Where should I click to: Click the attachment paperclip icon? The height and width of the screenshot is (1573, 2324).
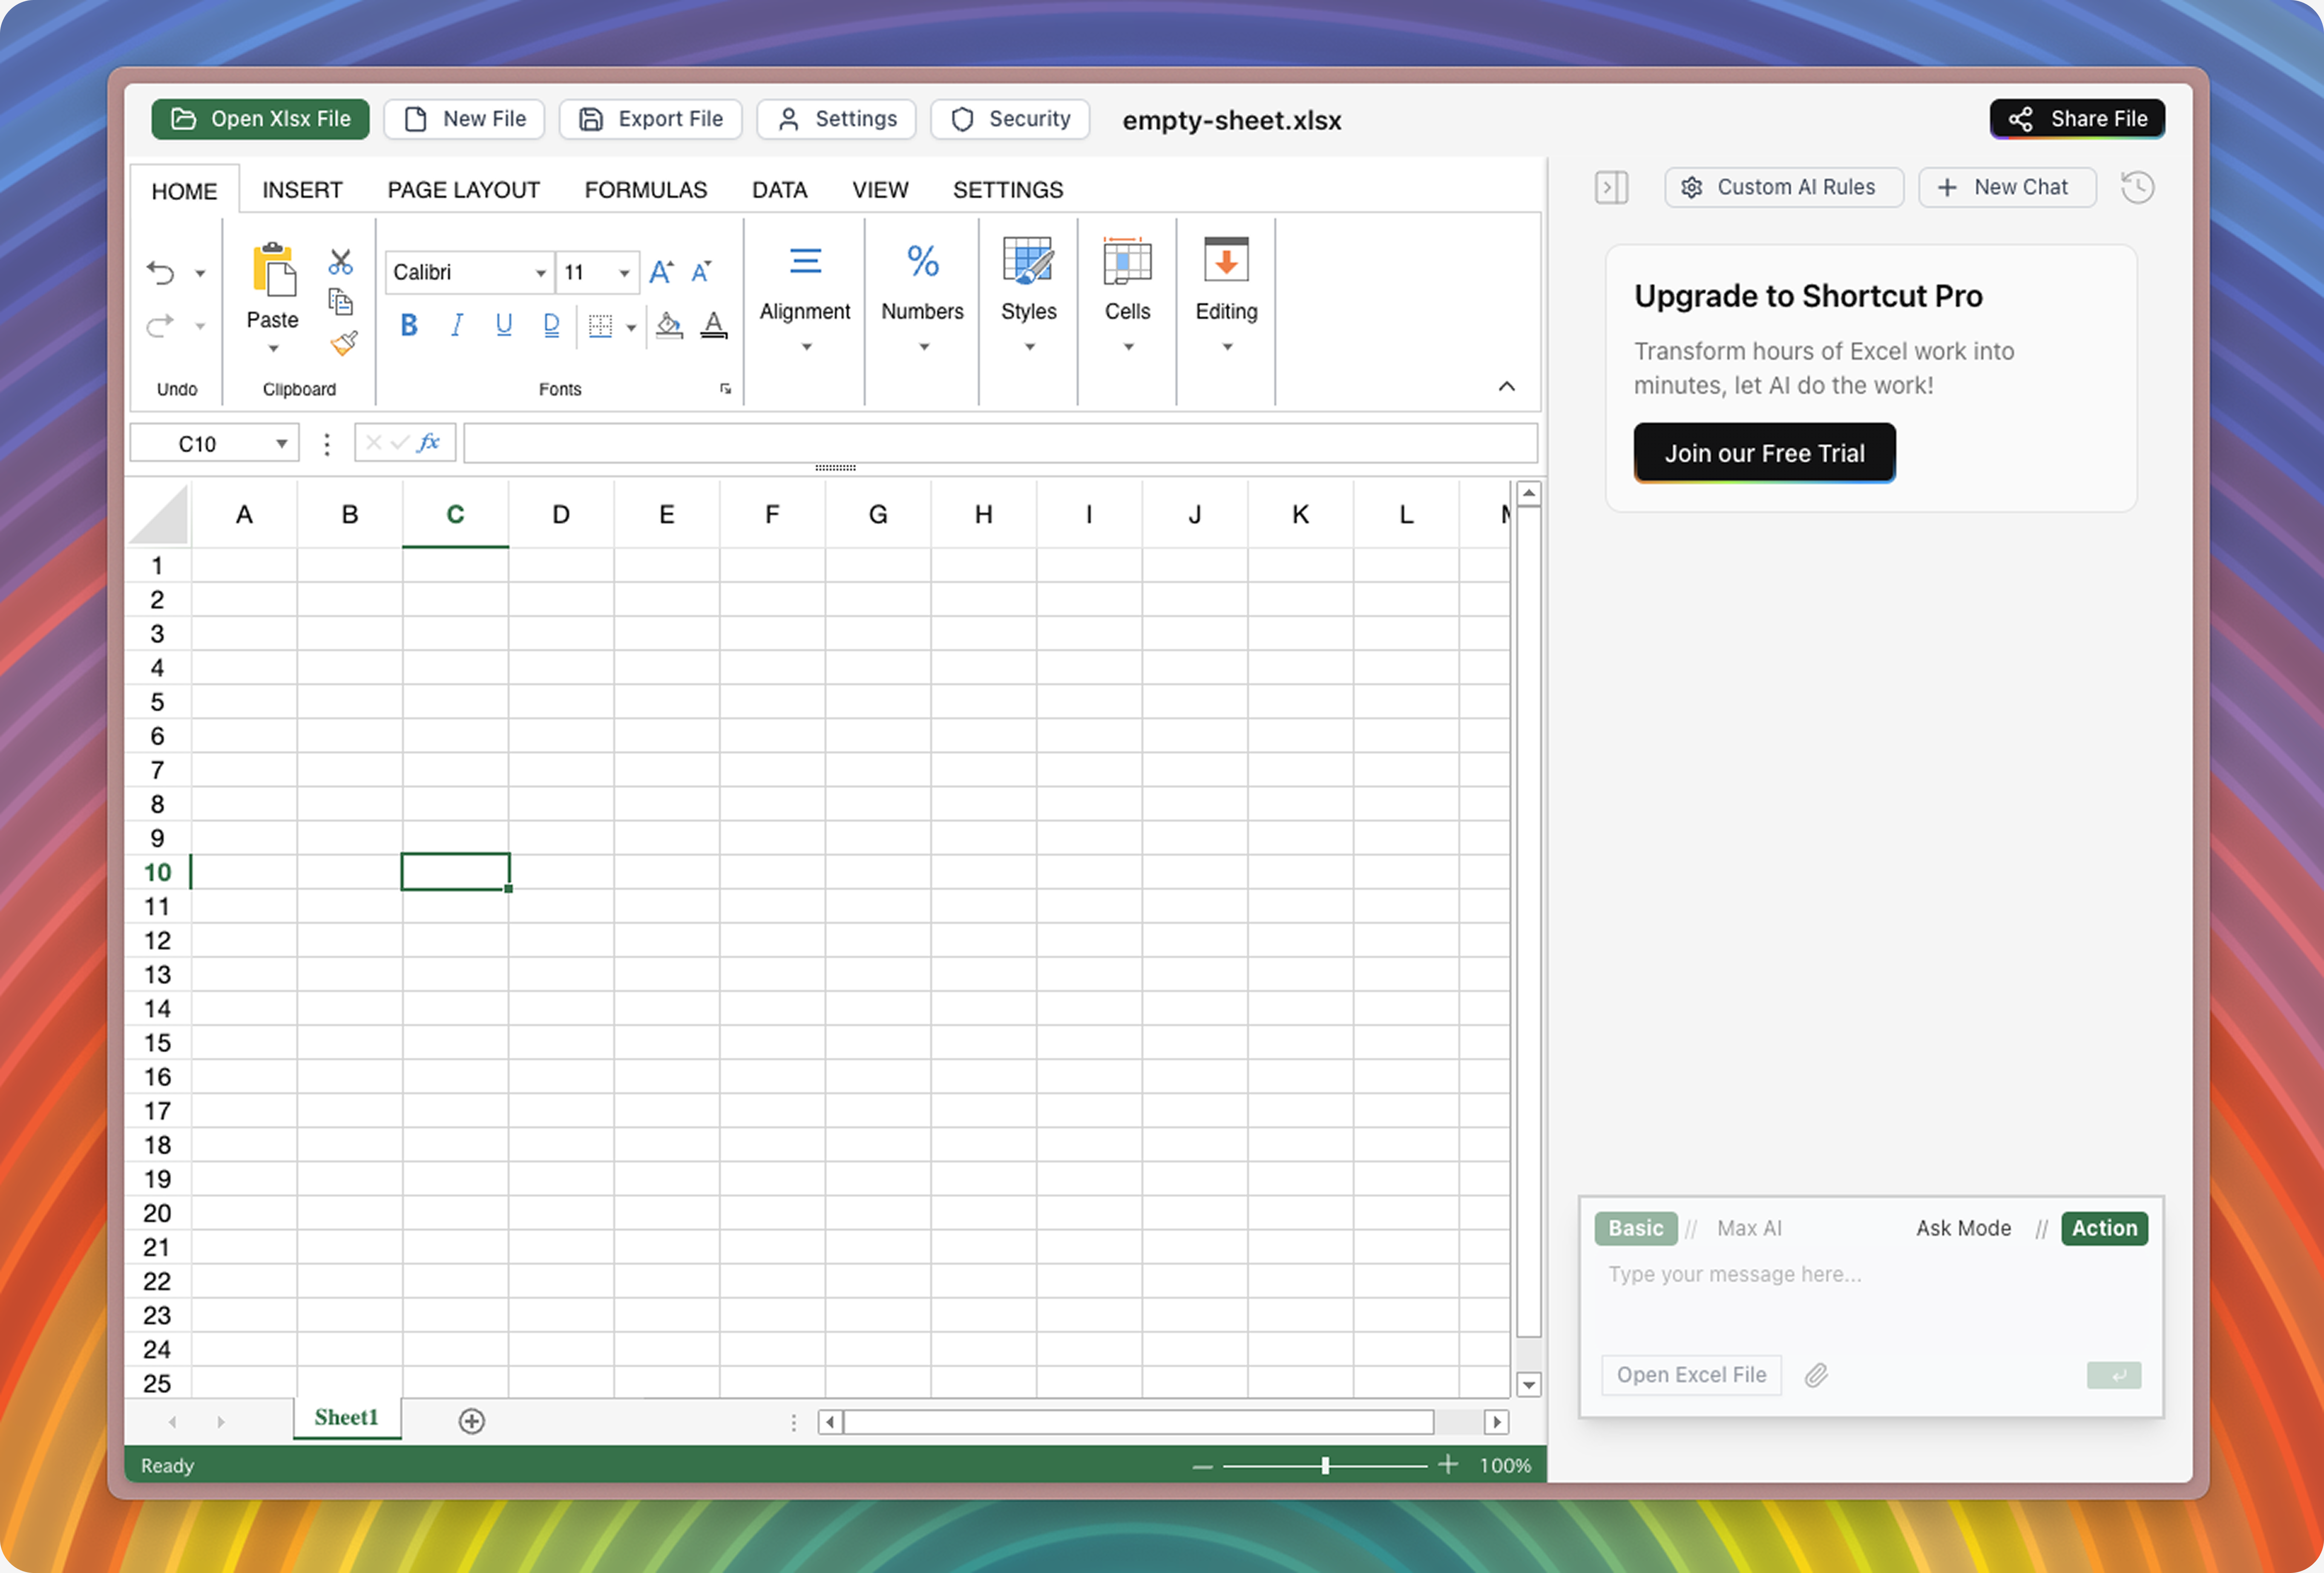point(1816,1375)
